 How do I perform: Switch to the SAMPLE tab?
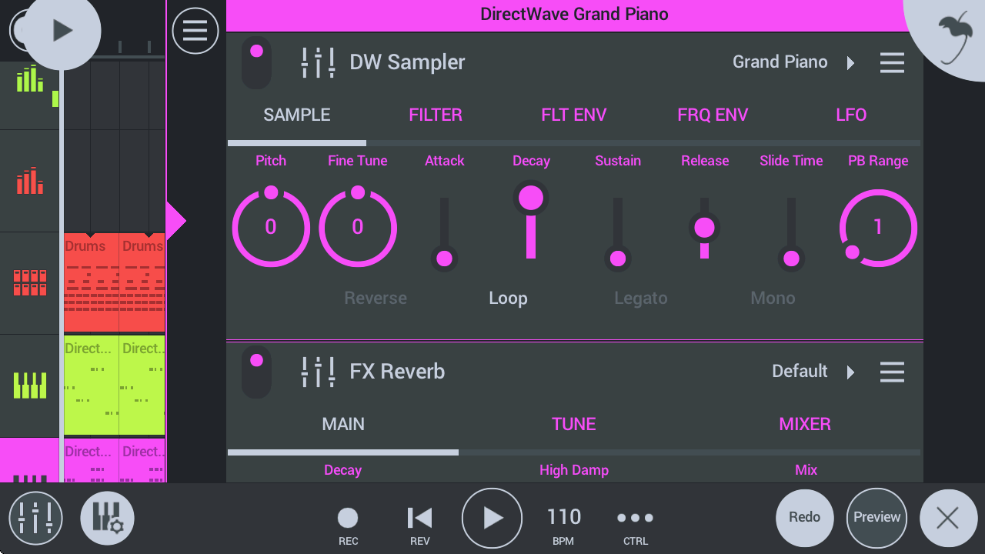[297, 115]
